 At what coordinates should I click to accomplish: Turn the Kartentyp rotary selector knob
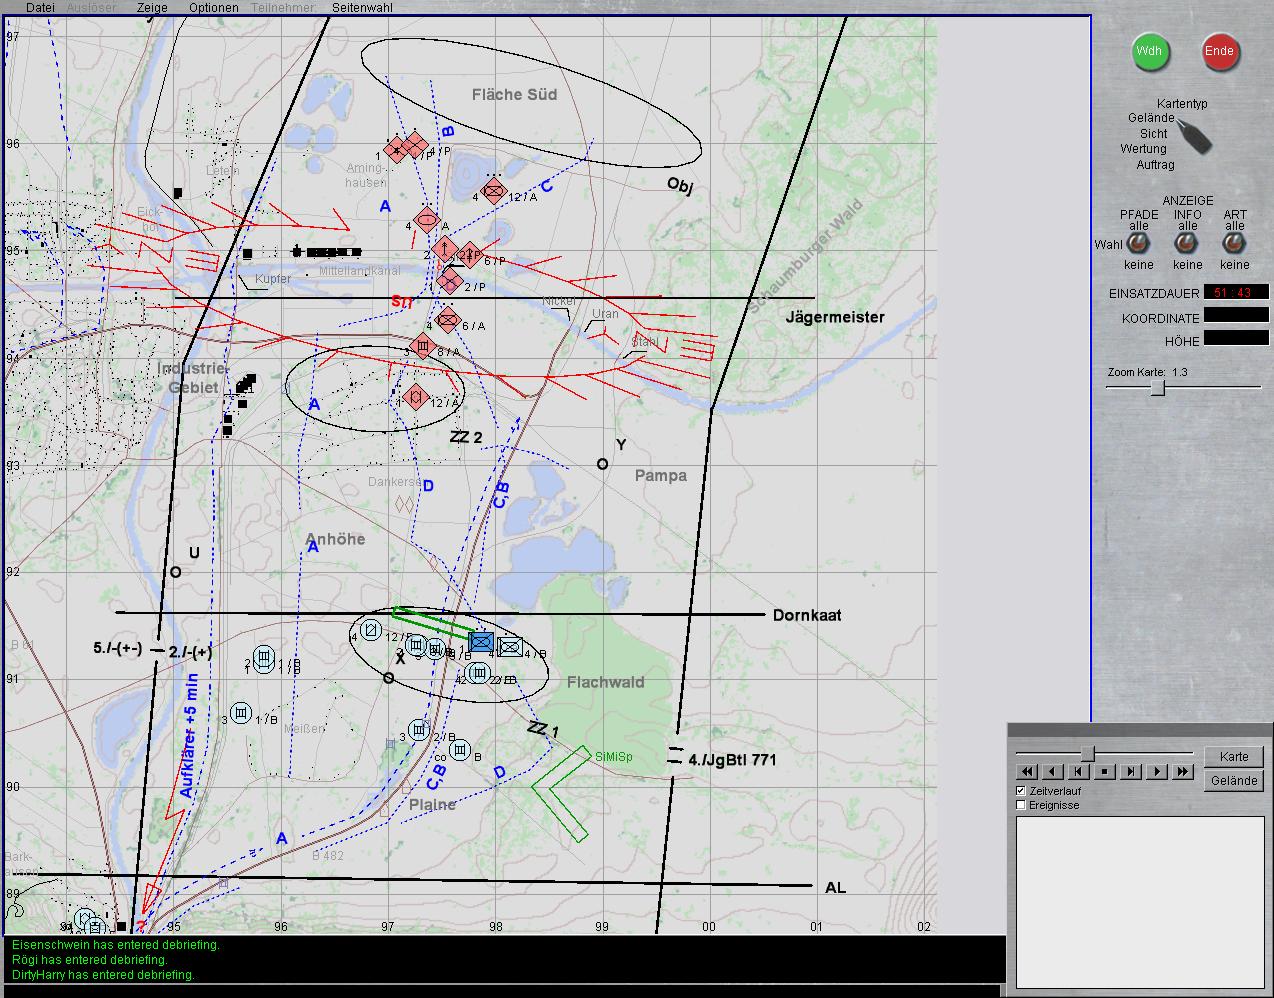click(x=1193, y=136)
